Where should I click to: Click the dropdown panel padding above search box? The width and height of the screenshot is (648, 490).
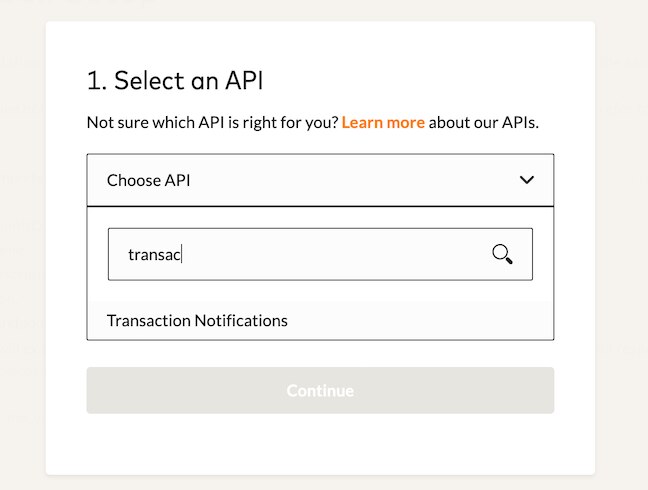click(320, 217)
